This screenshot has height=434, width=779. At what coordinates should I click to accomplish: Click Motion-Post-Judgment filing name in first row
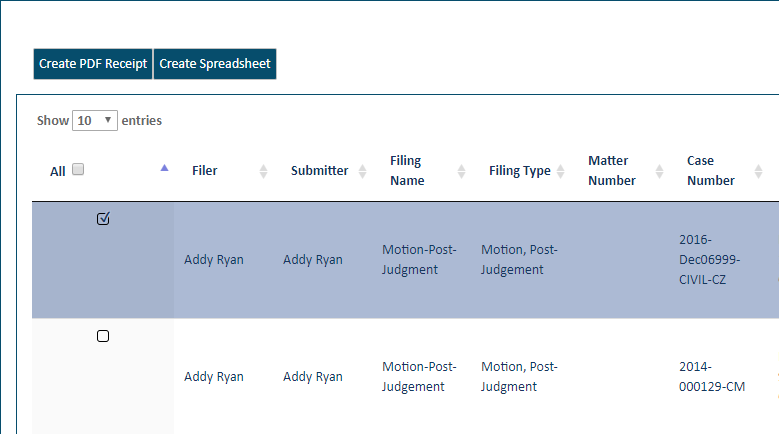[x=419, y=260]
